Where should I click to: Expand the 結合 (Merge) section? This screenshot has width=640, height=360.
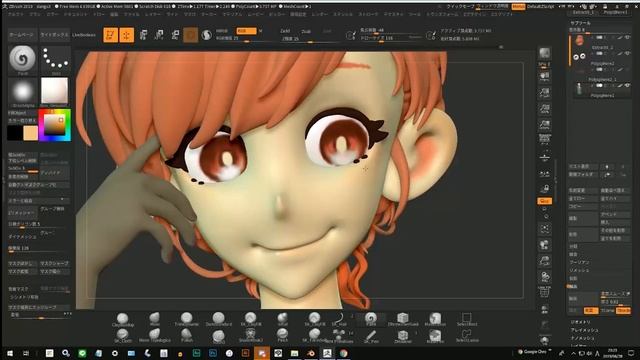point(574,254)
